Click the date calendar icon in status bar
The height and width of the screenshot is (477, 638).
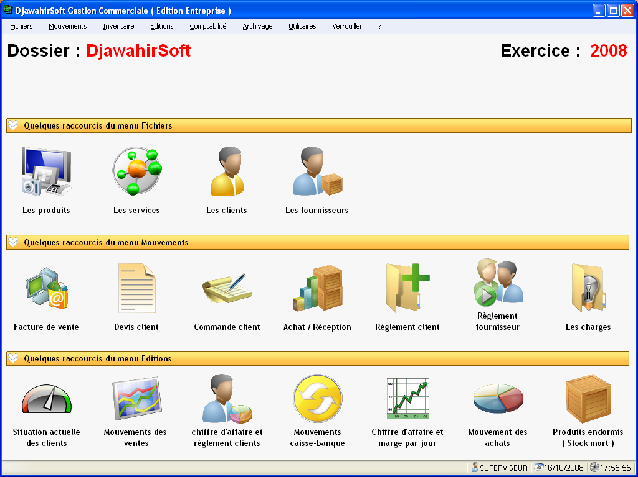point(540,467)
